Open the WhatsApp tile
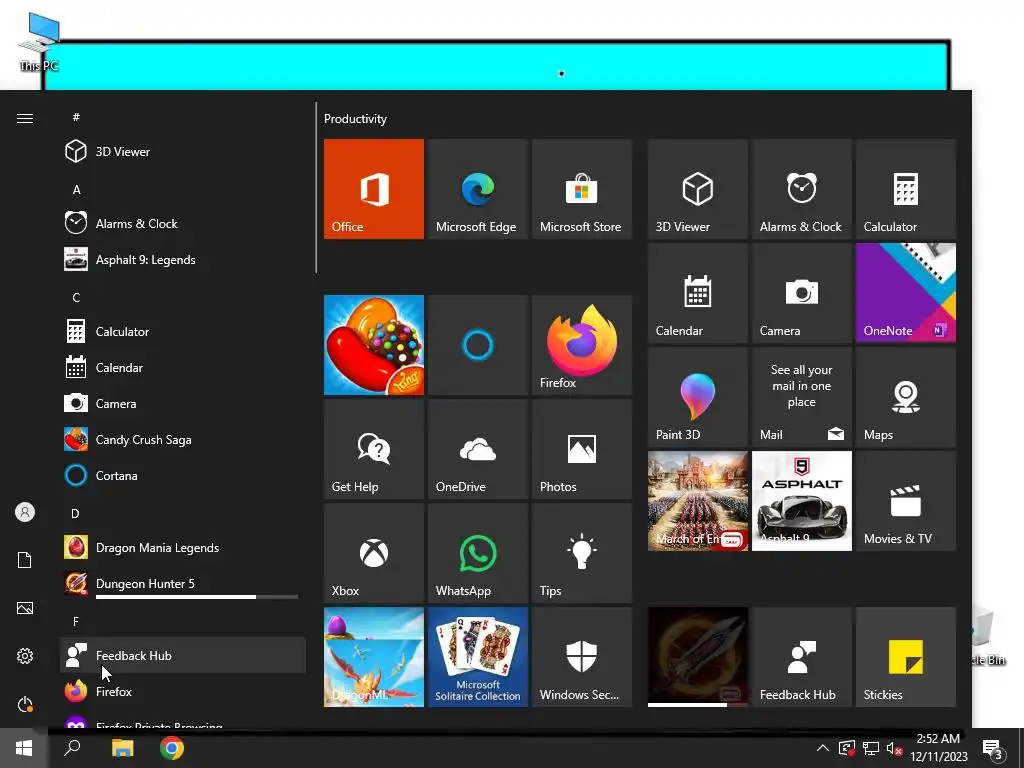The width and height of the screenshot is (1024, 768). click(x=477, y=552)
